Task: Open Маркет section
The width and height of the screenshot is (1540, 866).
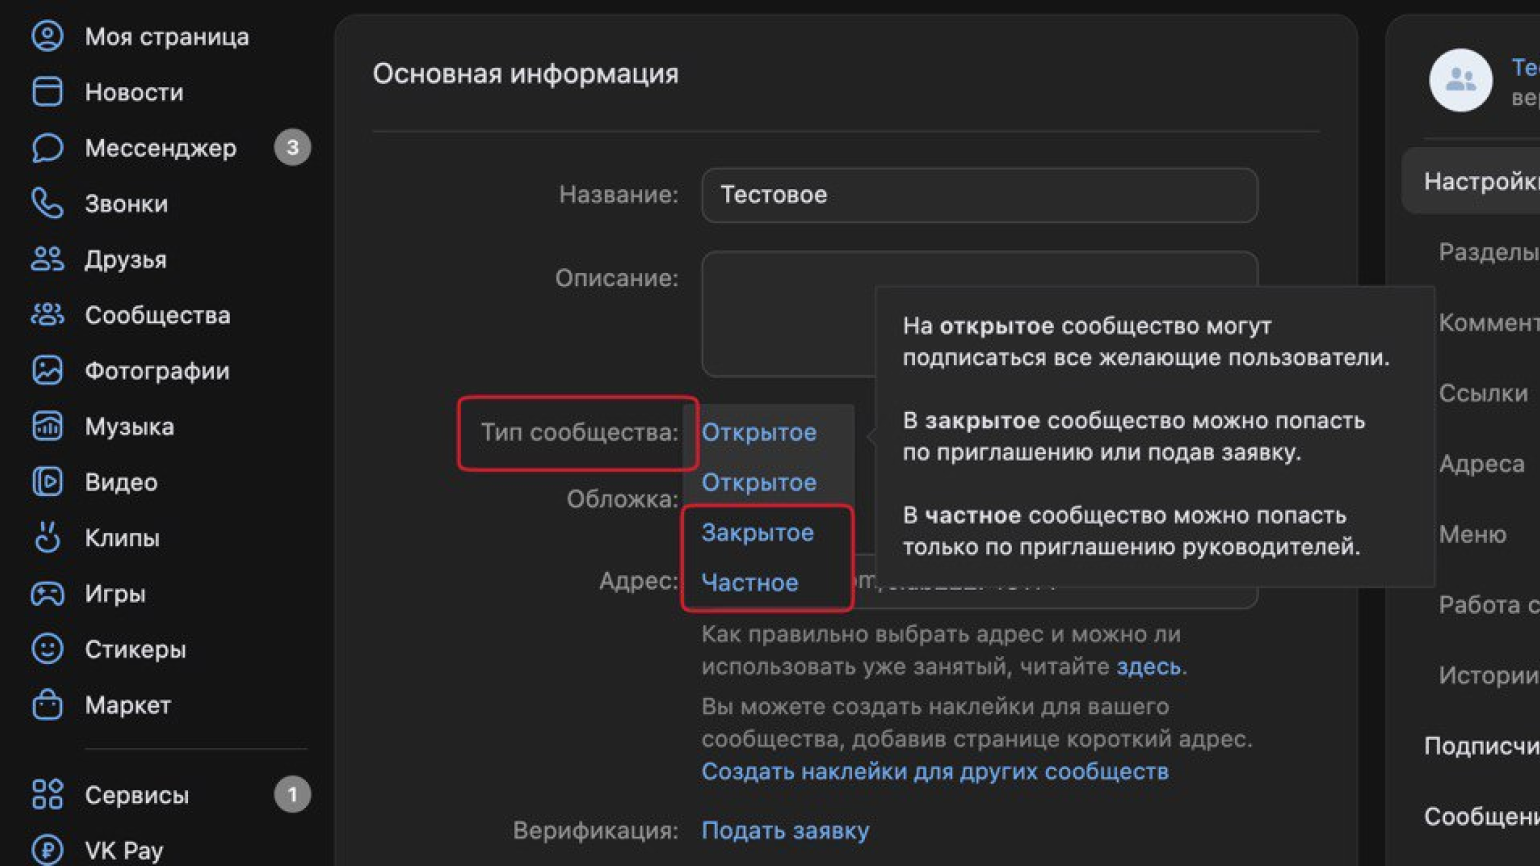Action: coord(128,705)
